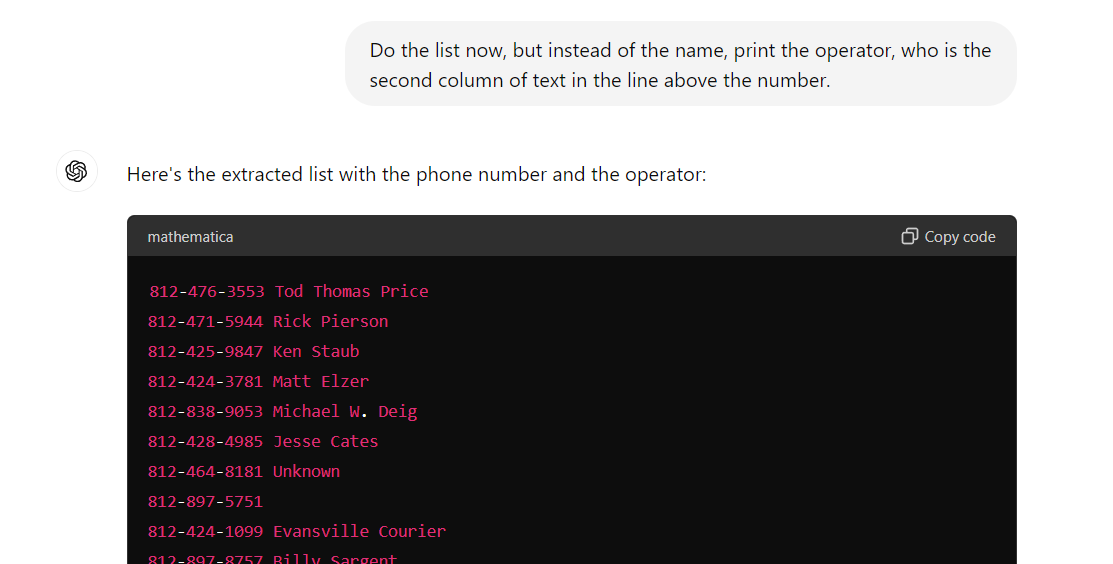This screenshot has width=1113, height=564.
Task: Select the Evansville Courier operator text
Action: [x=359, y=532]
